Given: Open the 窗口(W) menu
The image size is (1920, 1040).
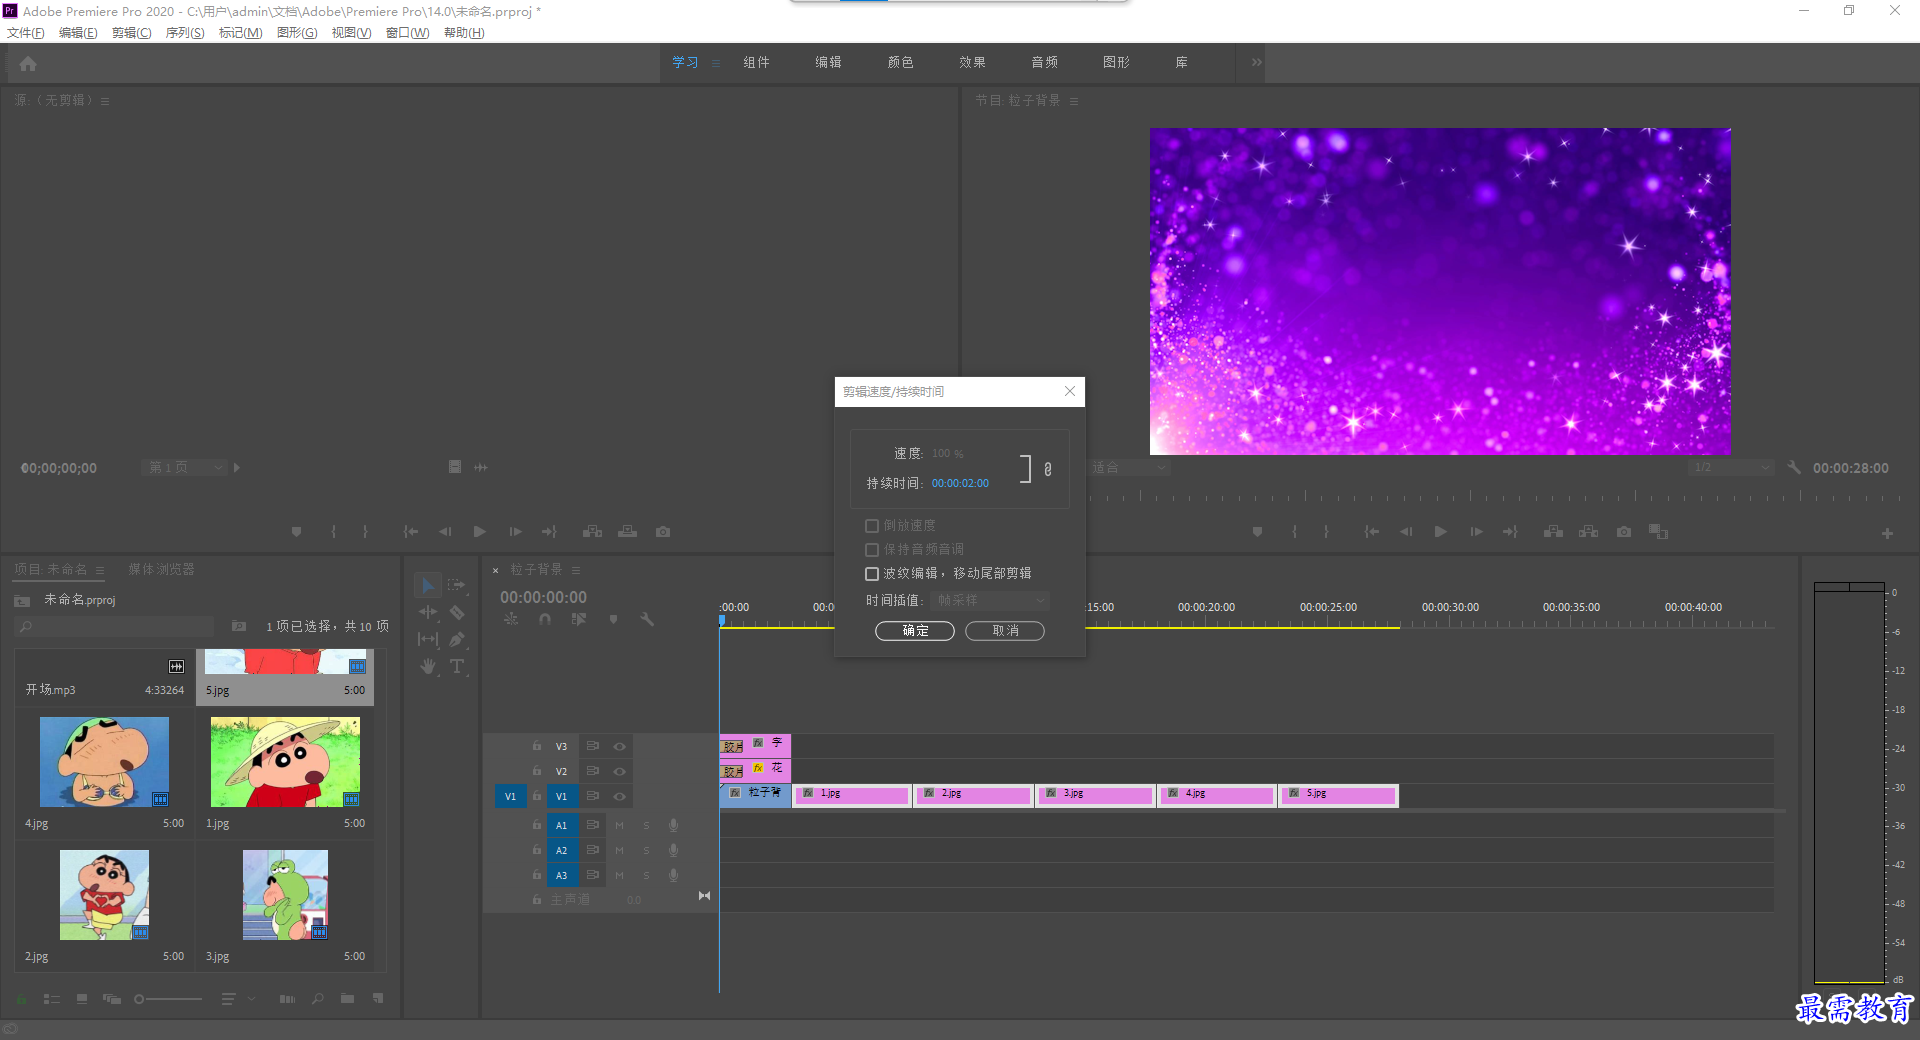Looking at the screenshot, I should coord(407,33).
